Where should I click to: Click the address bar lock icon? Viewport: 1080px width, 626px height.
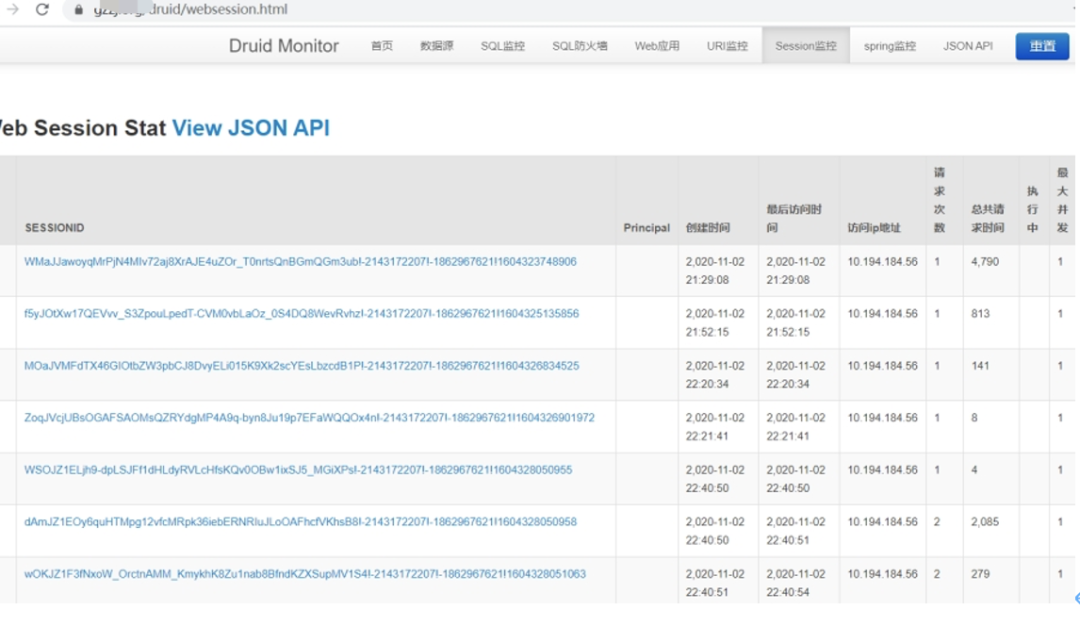click(78, 9)
